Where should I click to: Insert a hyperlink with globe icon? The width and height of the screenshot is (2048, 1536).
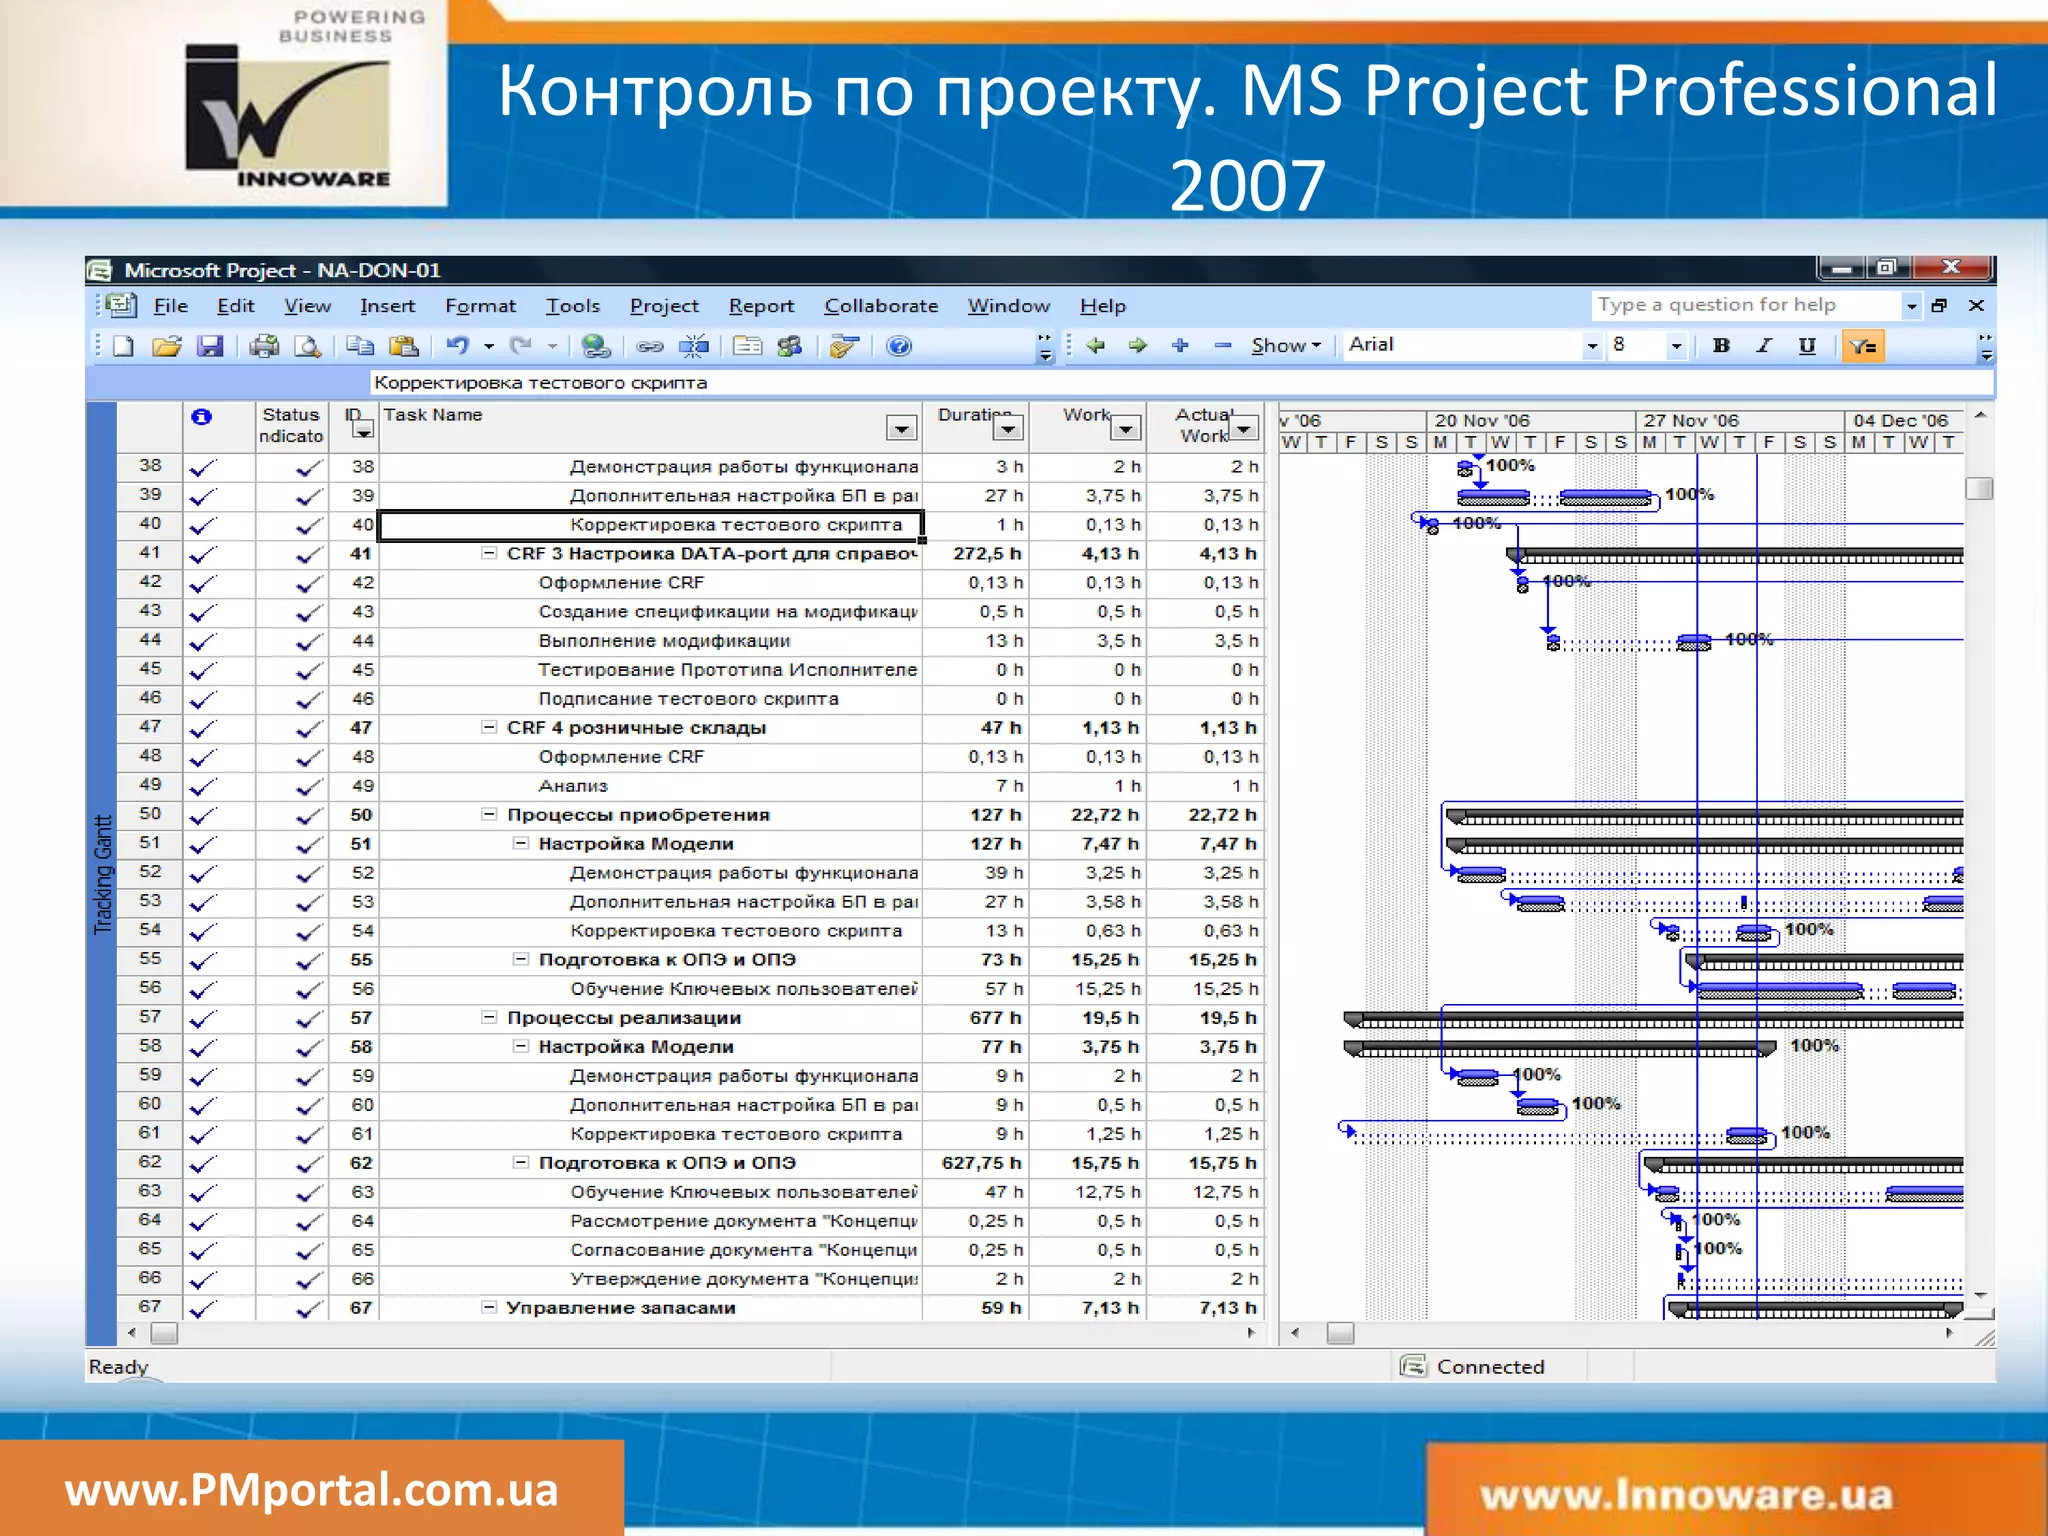(x=596, y=346)
